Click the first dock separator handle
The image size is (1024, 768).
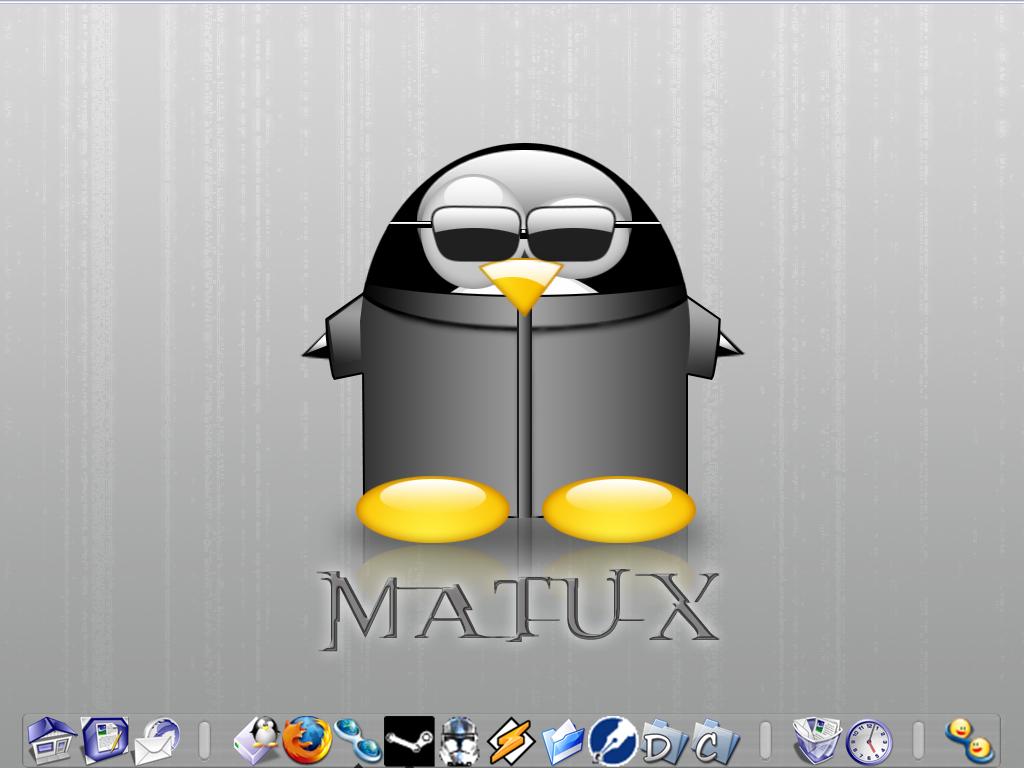tap(205, 741)
